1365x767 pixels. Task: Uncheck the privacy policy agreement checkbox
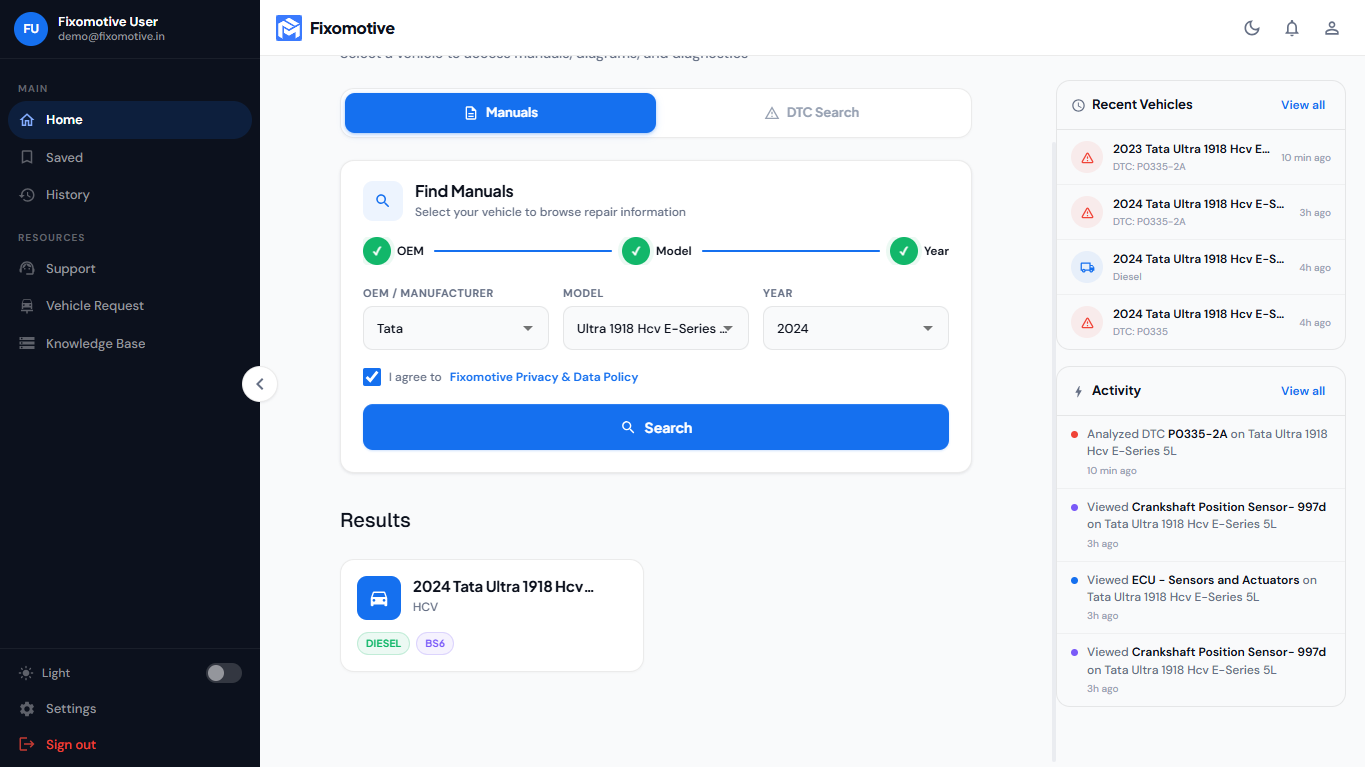click(372, 377)
